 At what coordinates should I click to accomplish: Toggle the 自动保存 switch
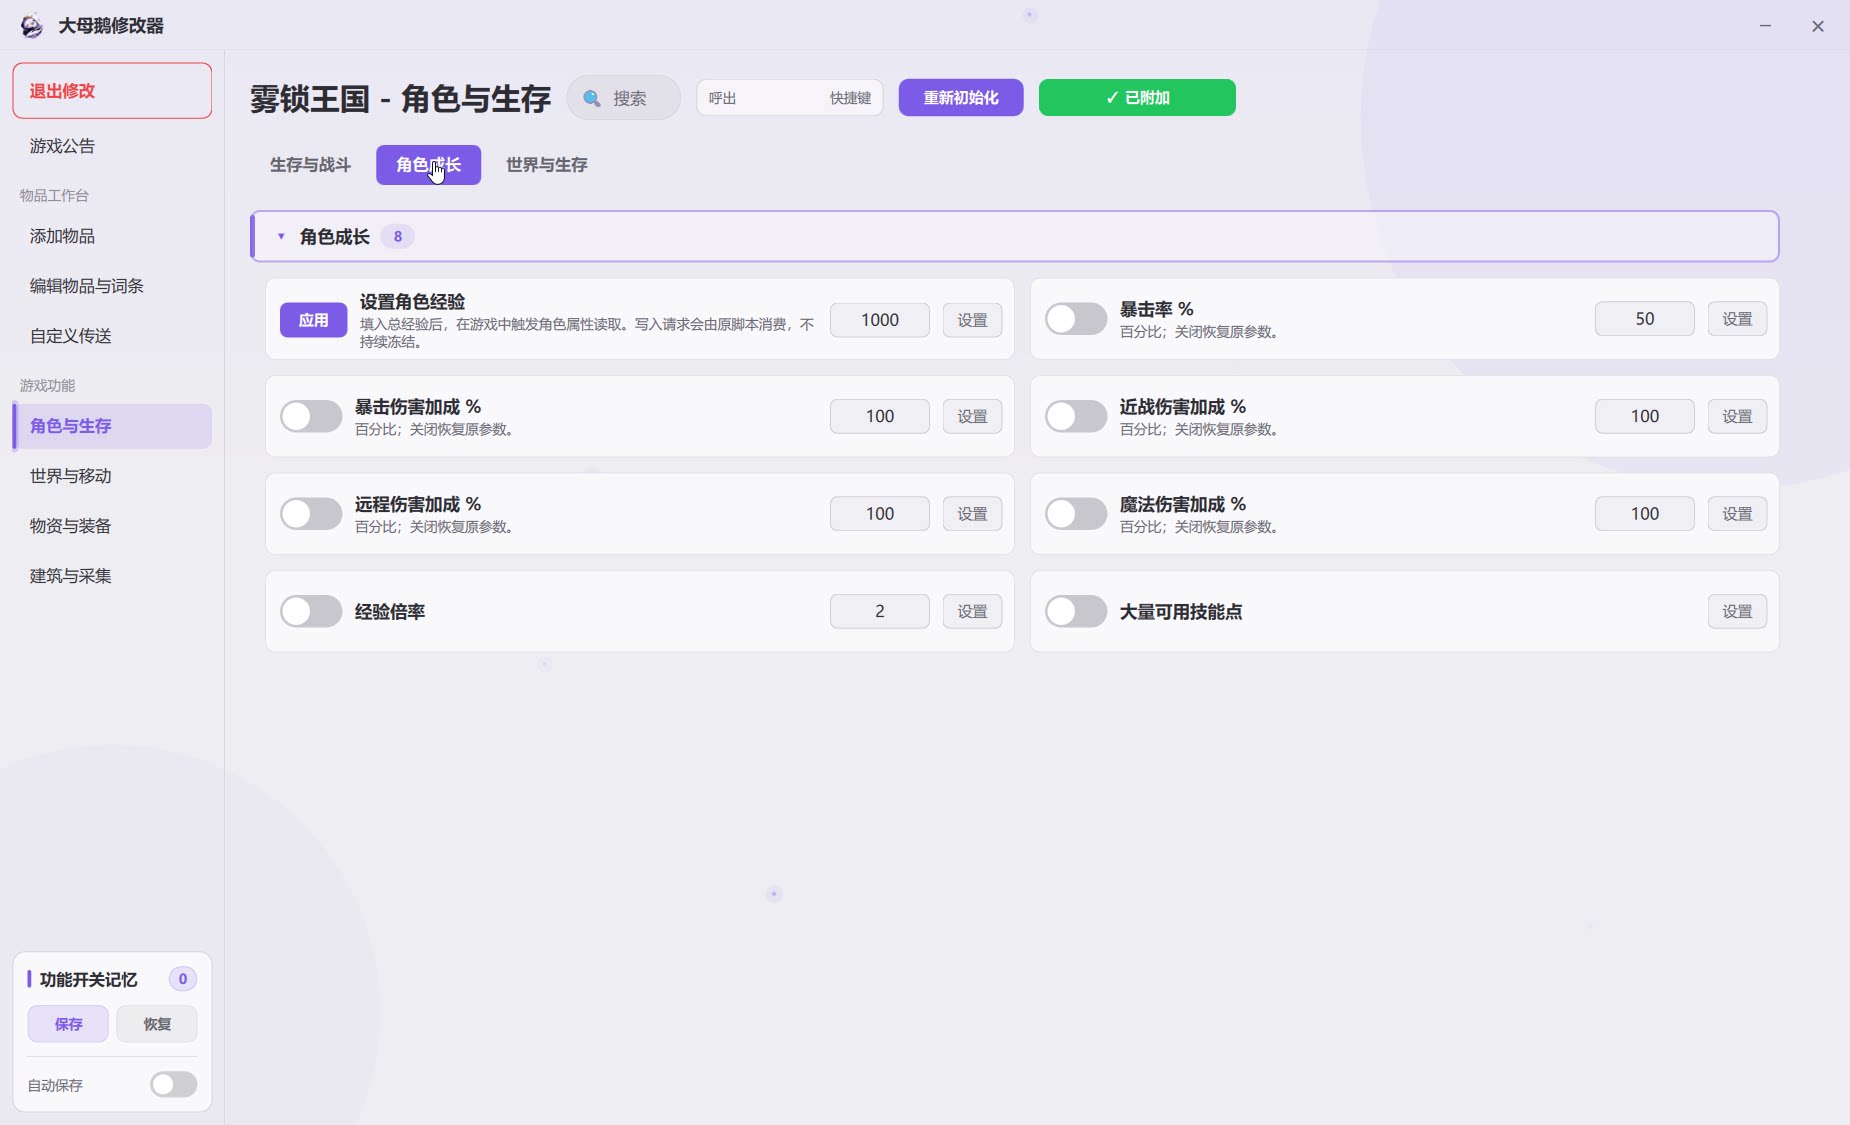pyautogui.click(x=174, y=1085)
